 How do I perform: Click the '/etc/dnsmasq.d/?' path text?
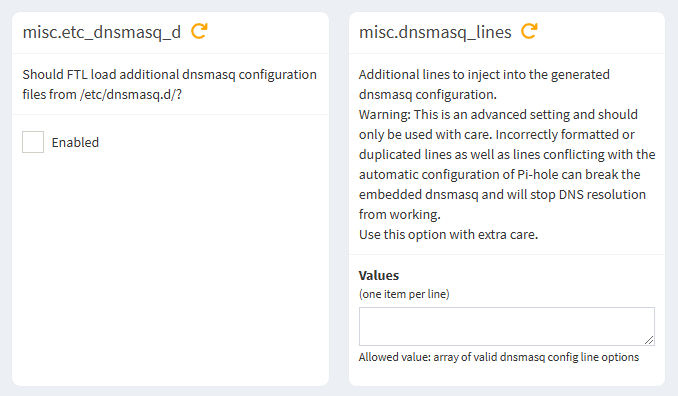coord(131,94)
